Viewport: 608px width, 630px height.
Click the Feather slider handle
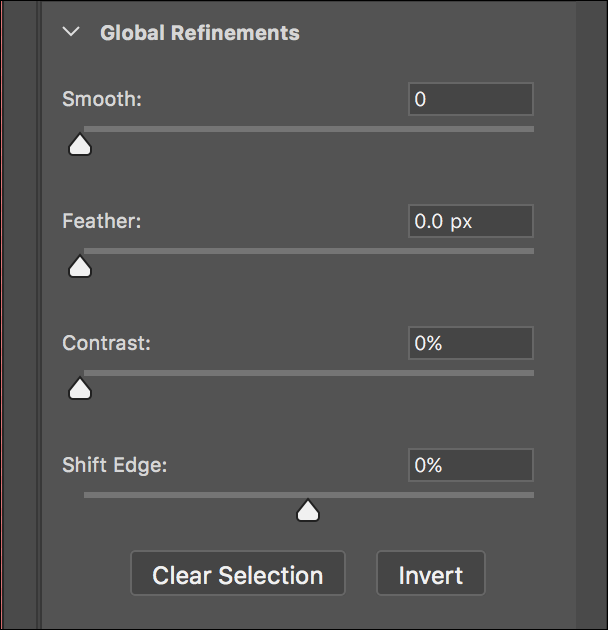tap(80, 266)
